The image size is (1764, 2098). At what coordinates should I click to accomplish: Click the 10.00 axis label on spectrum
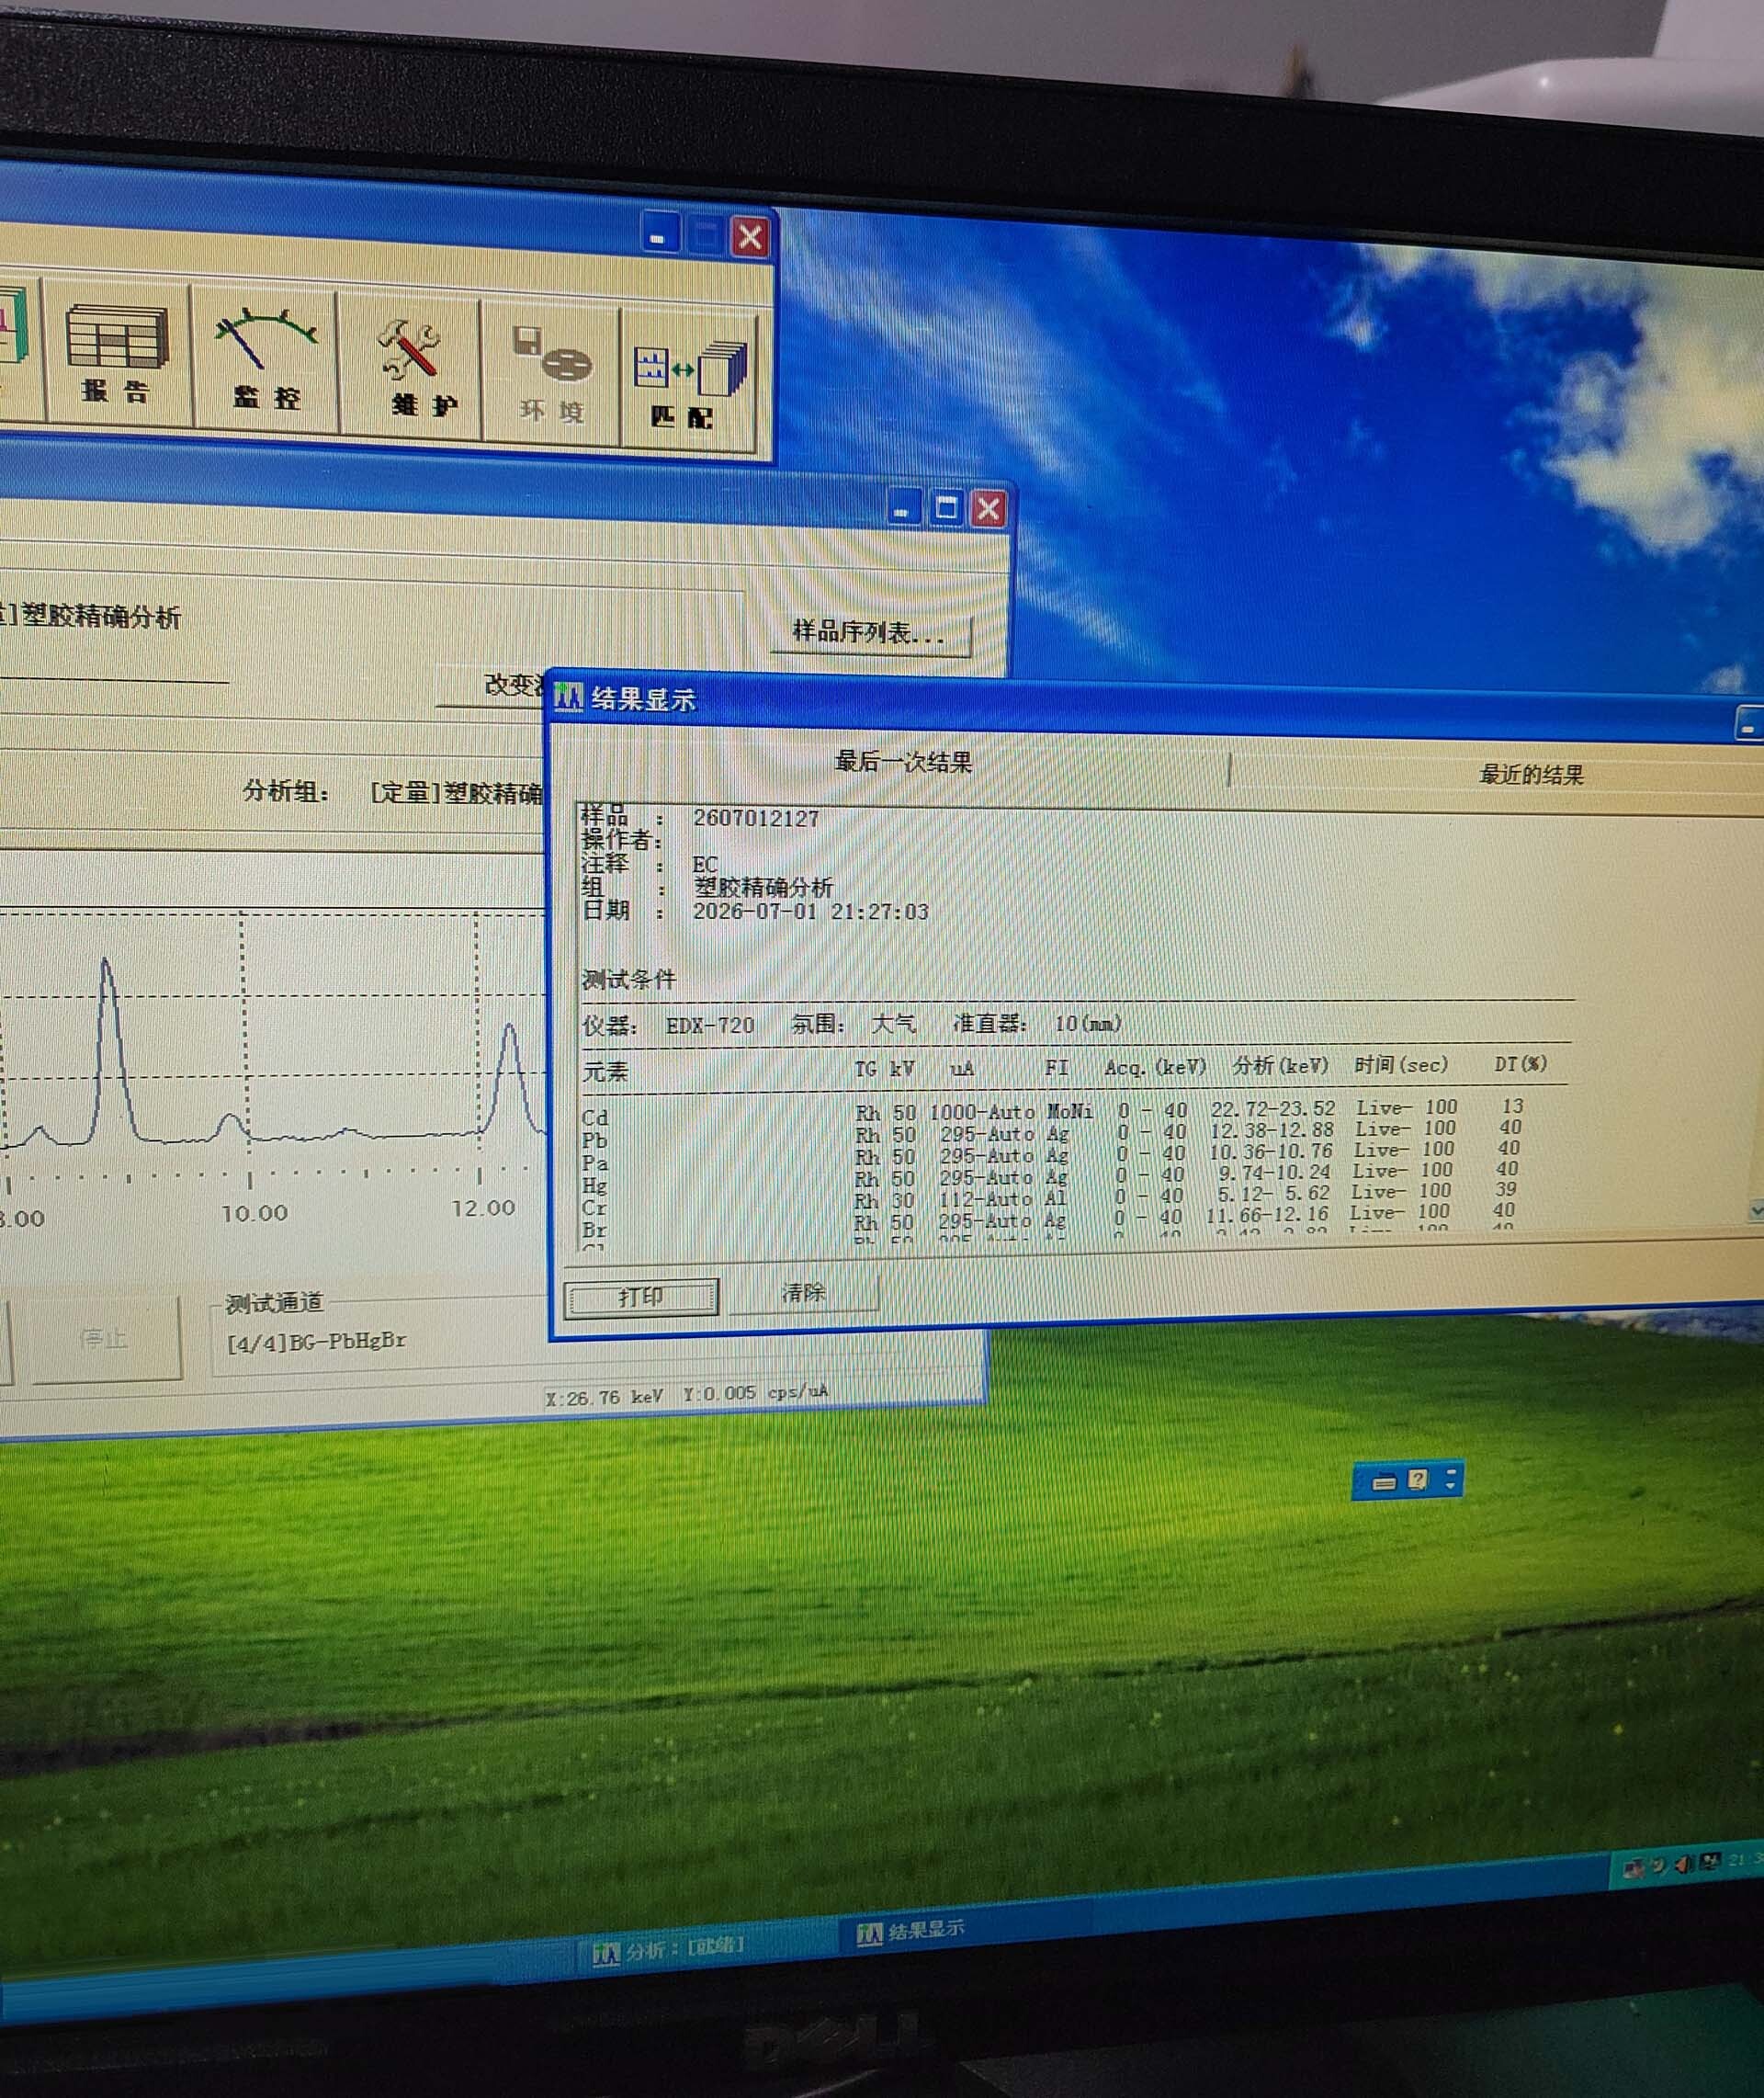[254, 1213]
